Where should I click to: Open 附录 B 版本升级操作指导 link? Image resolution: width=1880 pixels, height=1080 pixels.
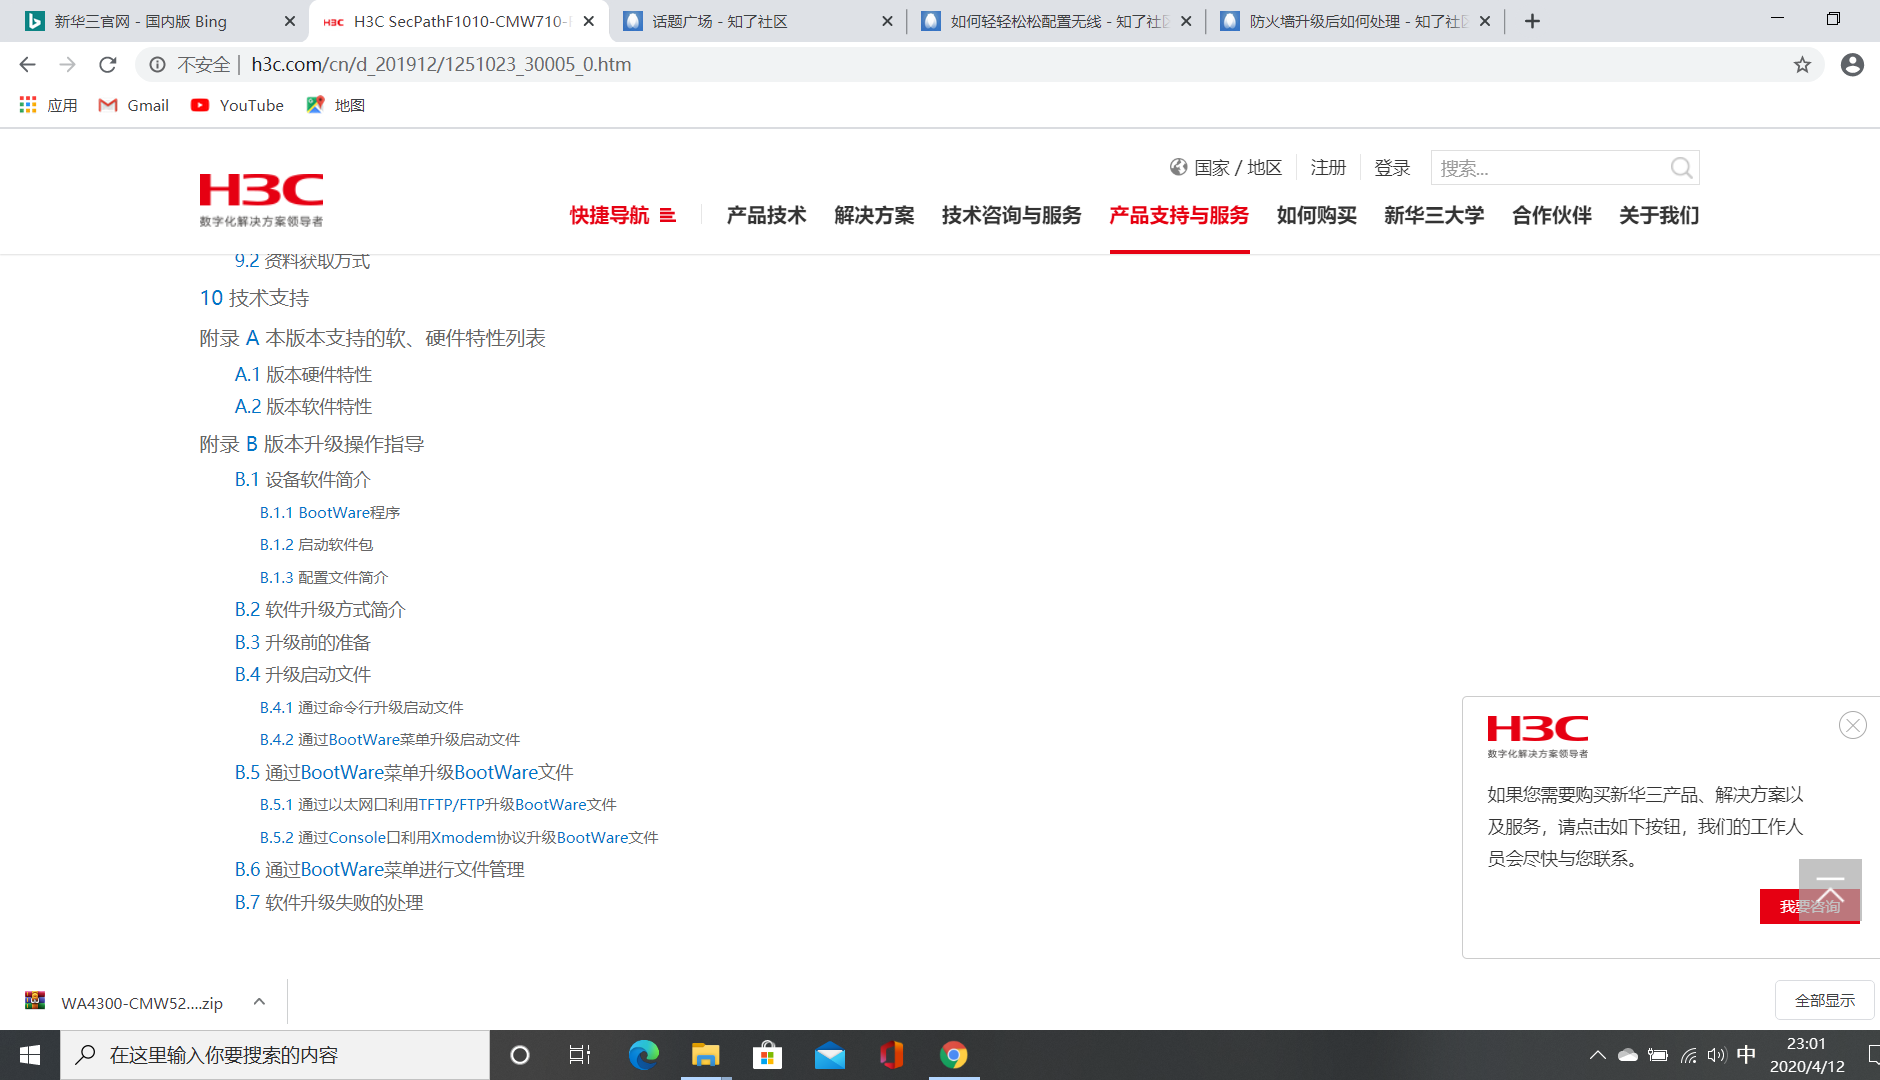312,444
